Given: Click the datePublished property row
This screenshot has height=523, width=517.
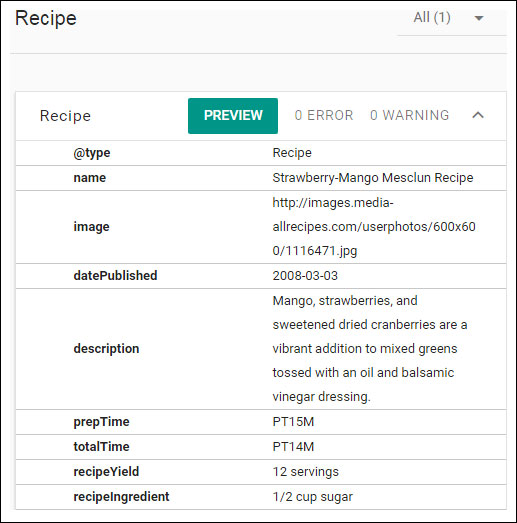Looking at the screenshot, I should click(261, 276).
